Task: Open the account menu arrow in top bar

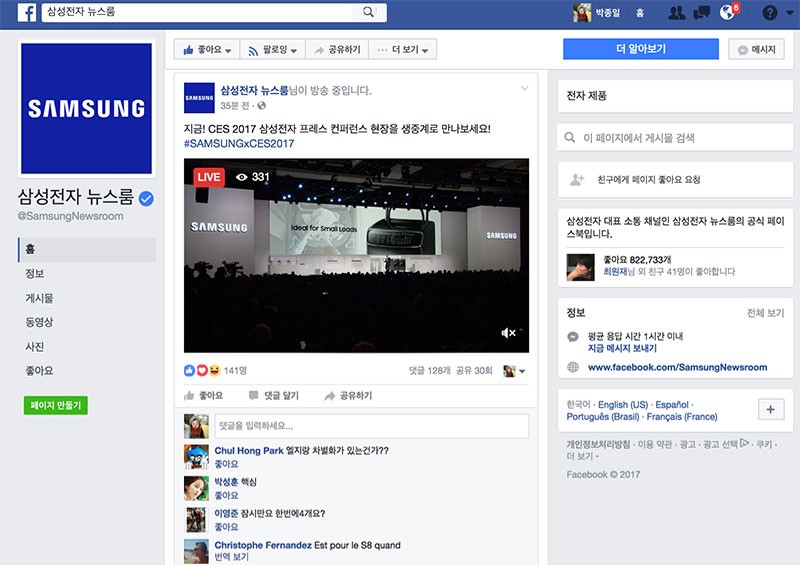Action: (790, 13)
